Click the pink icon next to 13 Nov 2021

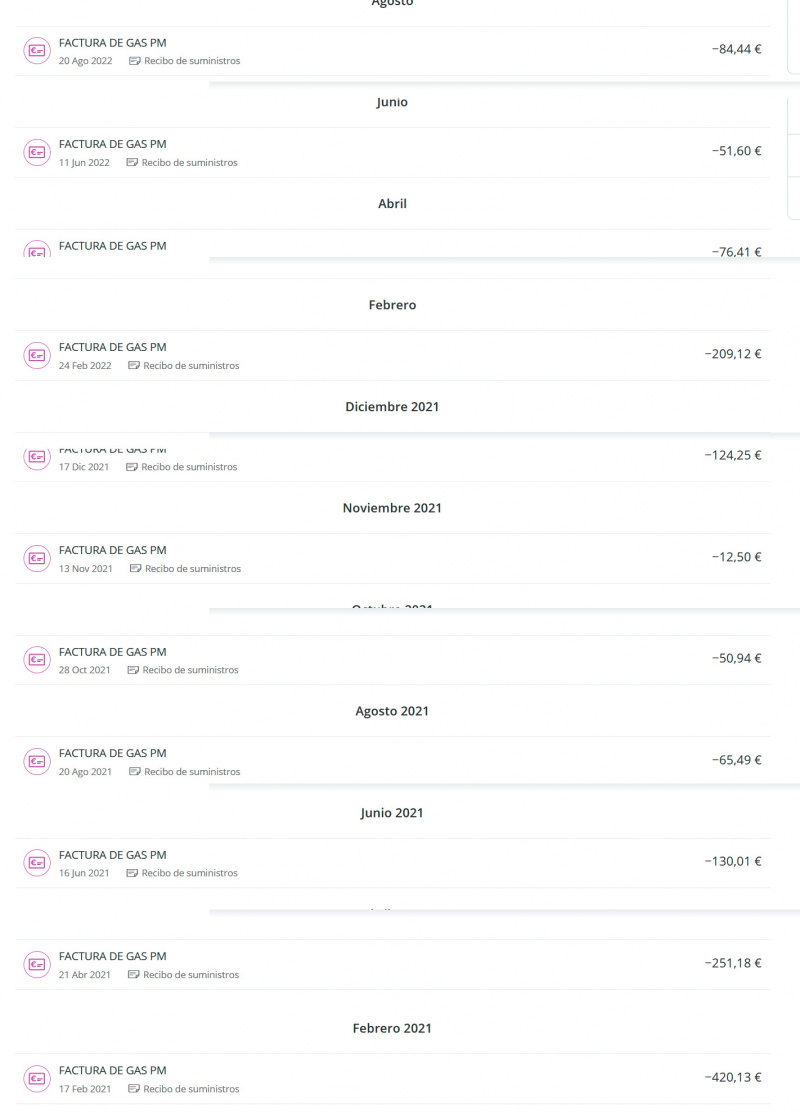(37, 558)
